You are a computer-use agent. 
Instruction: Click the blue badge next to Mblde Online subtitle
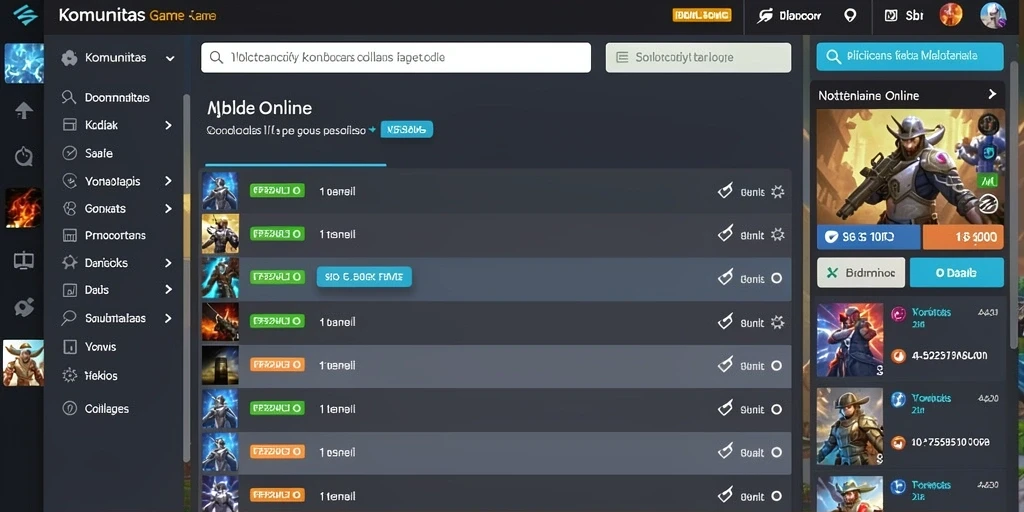406,129
